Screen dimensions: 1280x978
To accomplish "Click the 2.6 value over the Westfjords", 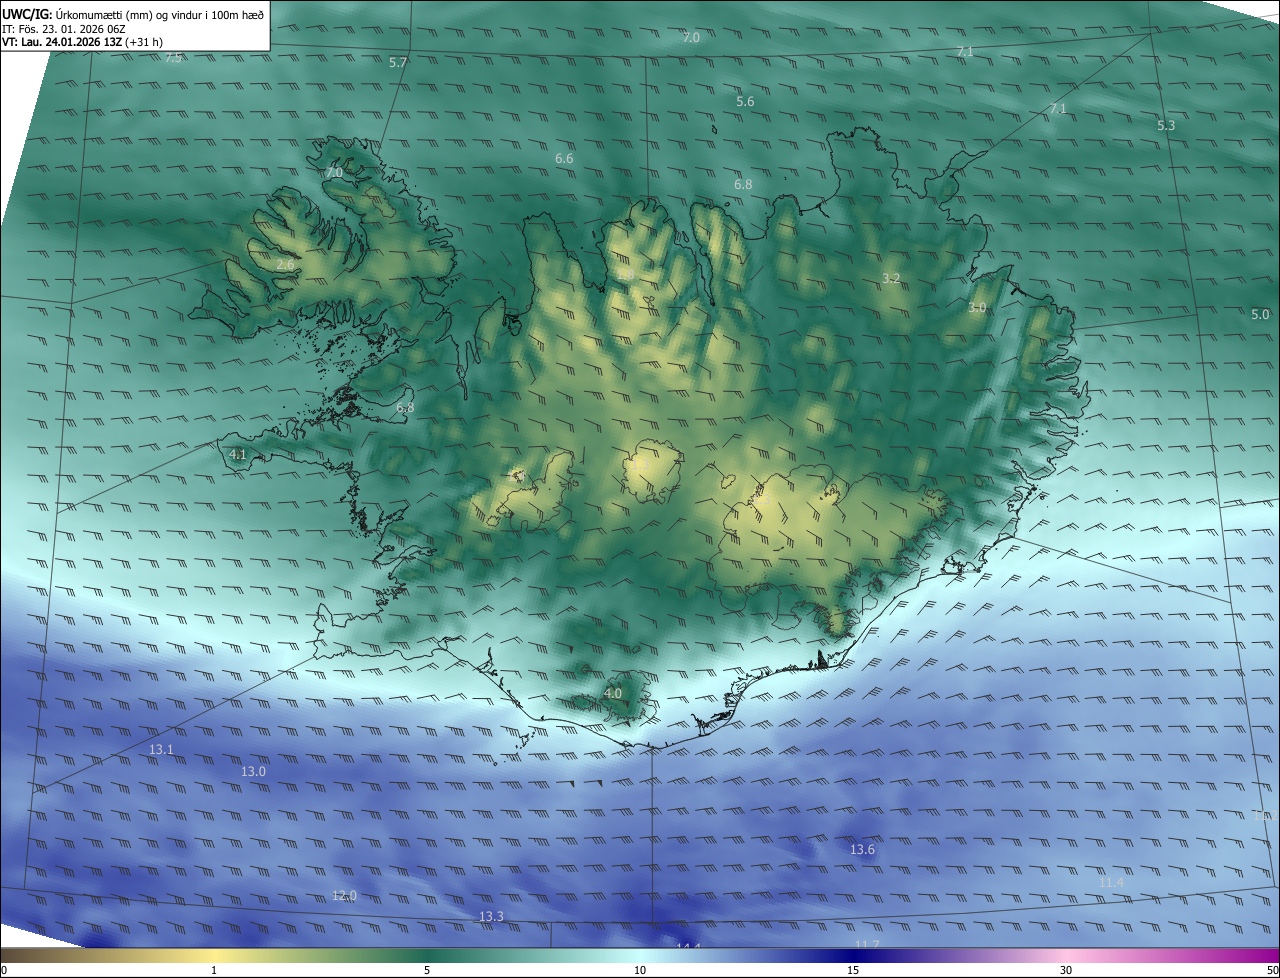I will [x=286, y=265].
